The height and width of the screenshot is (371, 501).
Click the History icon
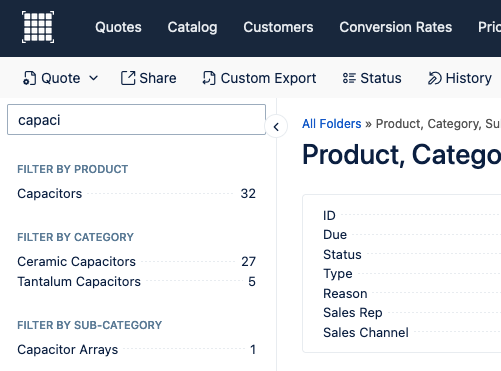[x=435, y=78]
